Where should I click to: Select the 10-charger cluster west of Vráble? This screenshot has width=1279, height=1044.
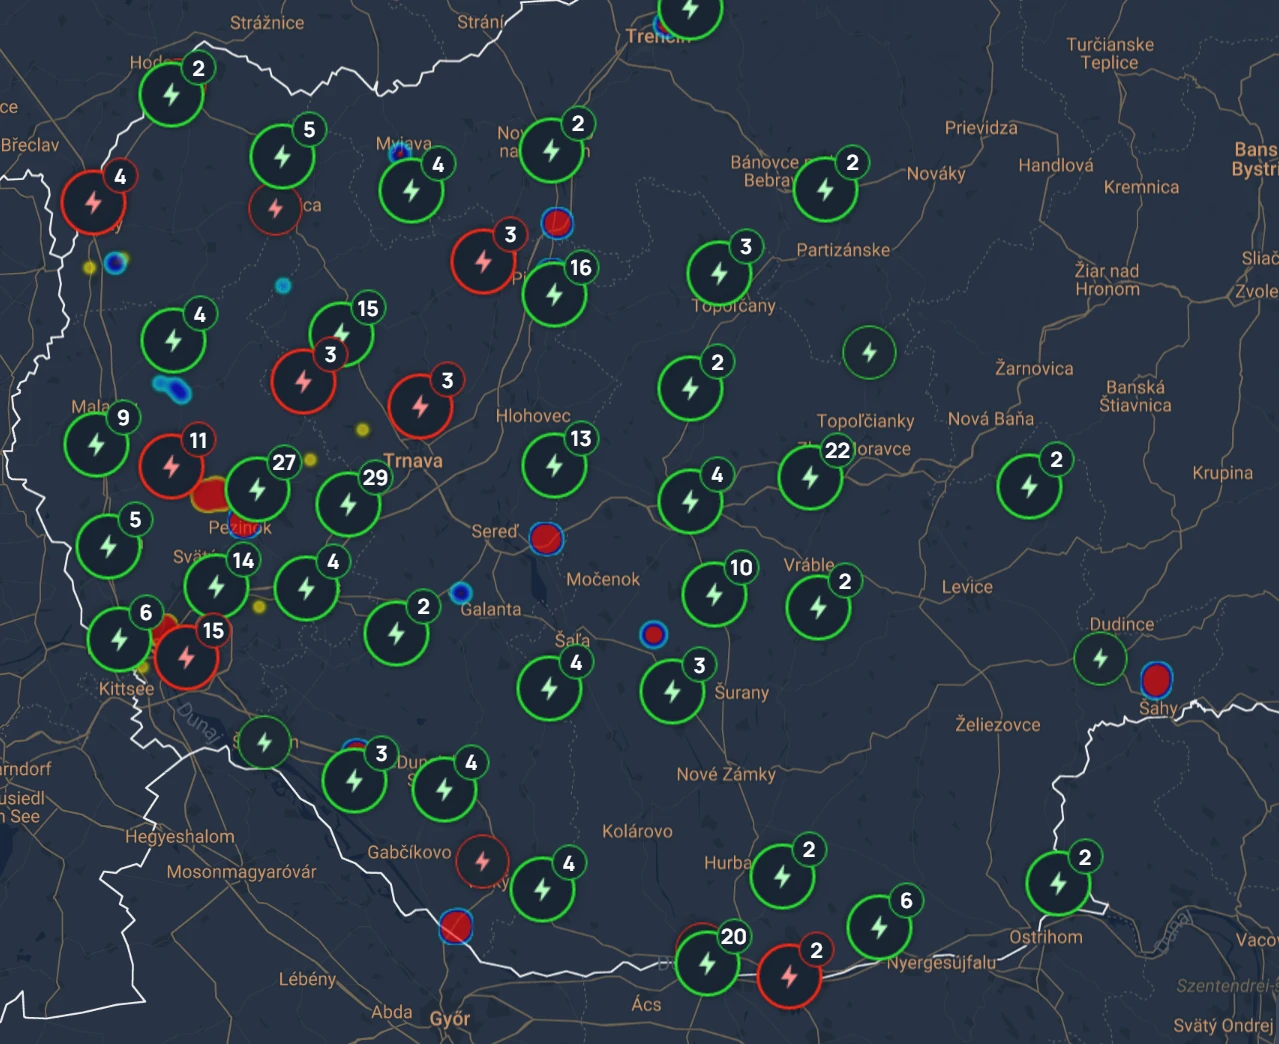[714, 594]
